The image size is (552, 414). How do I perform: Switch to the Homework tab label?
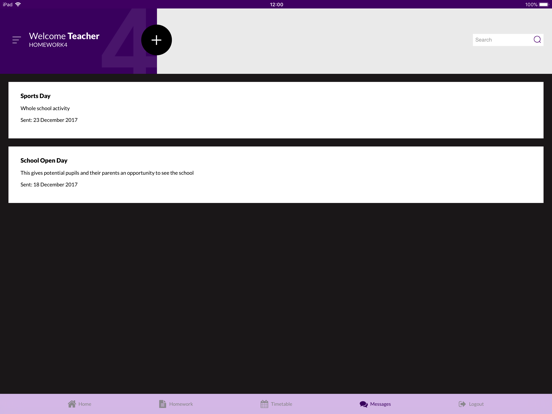181,404
